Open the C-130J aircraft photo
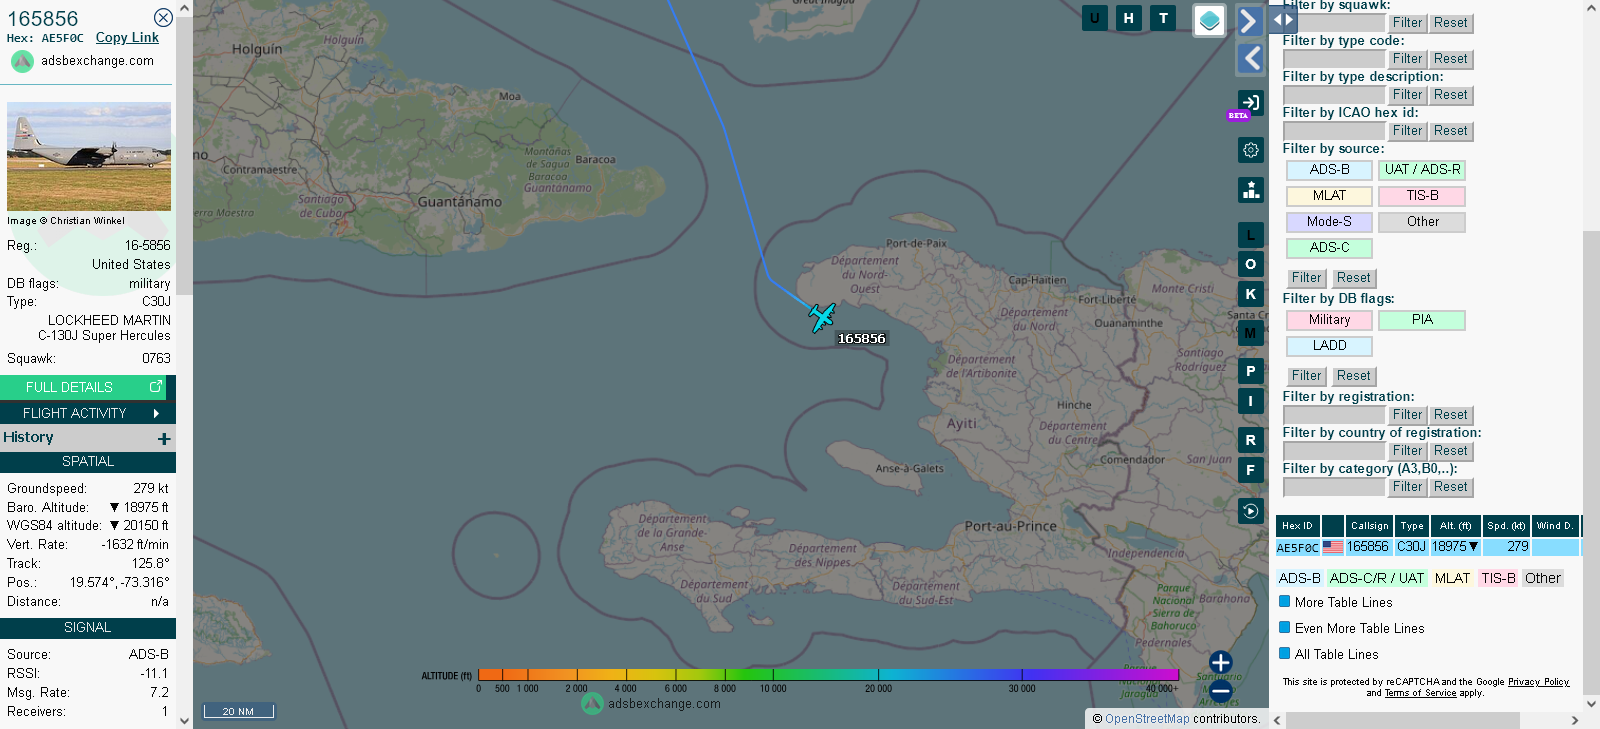 [89, 156]
